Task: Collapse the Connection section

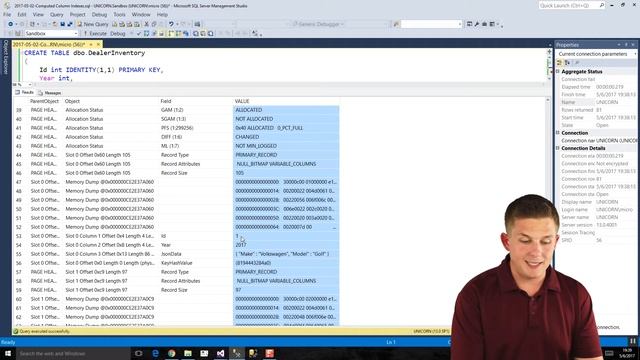Action: 558,133
